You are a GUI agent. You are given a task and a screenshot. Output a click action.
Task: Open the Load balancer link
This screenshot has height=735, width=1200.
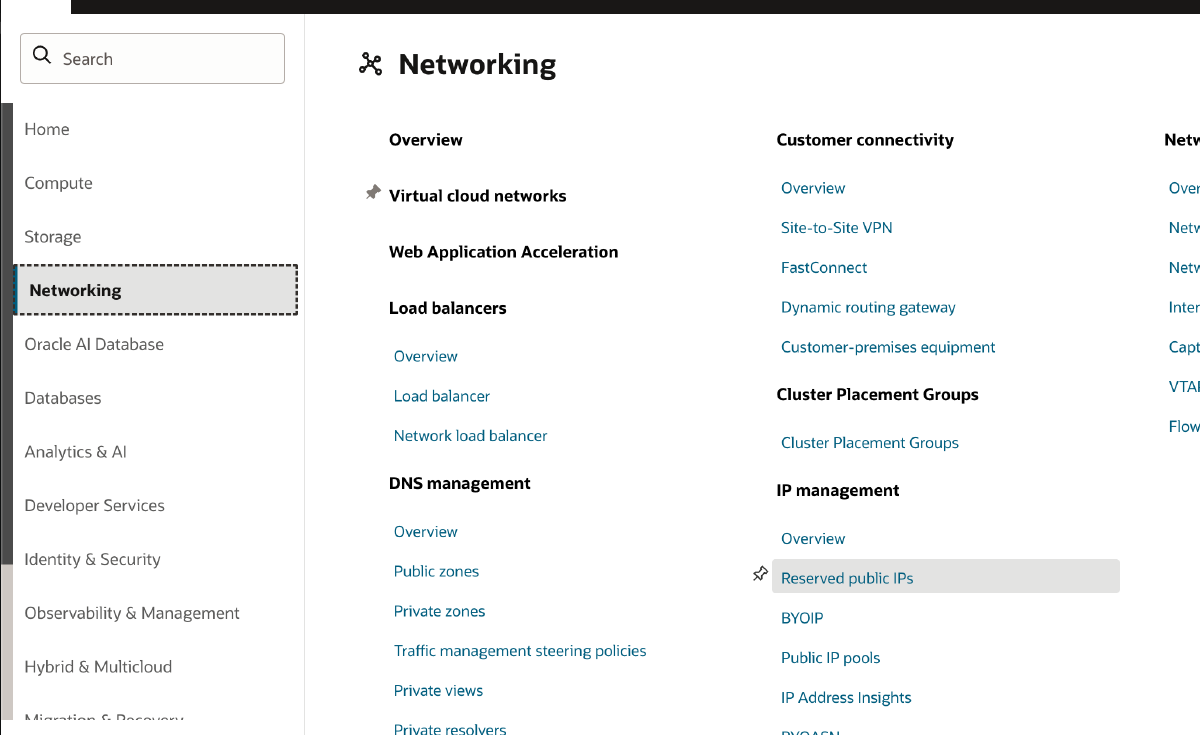pos(442,396)
